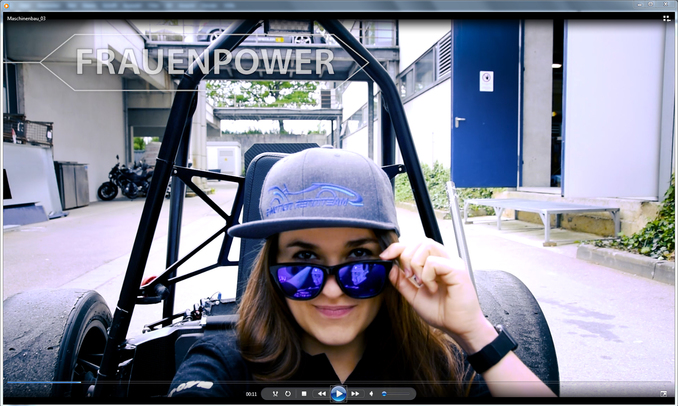Stop the video playback

[304, 394]
